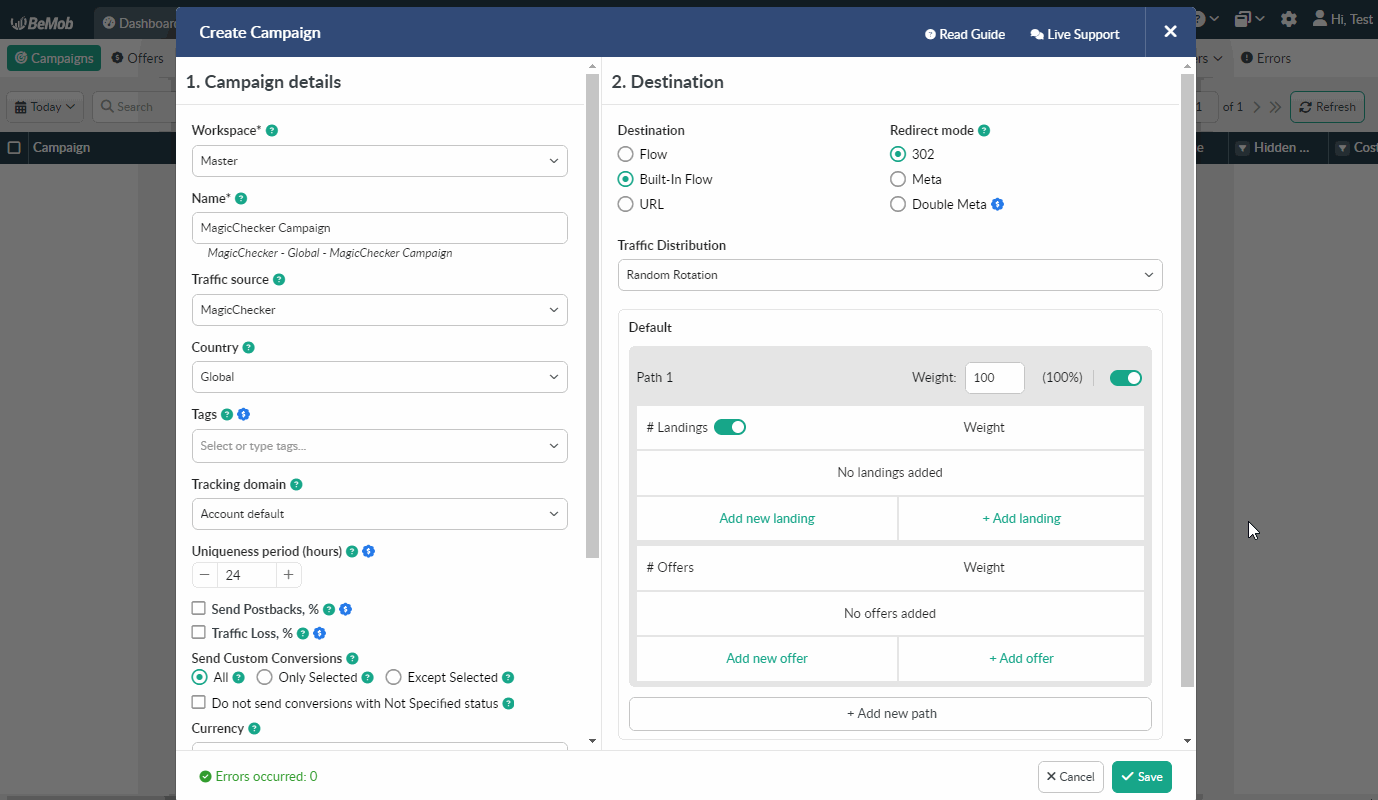Screen dimensions: 1378x800
Task: Toggle the Landings switch off
Action: tap(730, 427)
